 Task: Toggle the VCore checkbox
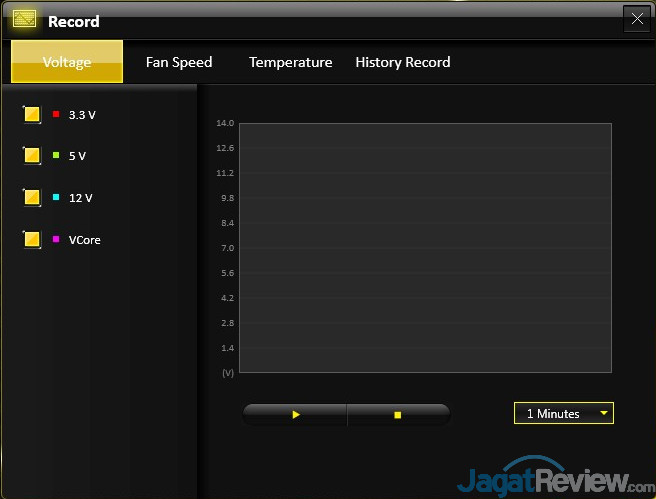[x=32, y=240]
